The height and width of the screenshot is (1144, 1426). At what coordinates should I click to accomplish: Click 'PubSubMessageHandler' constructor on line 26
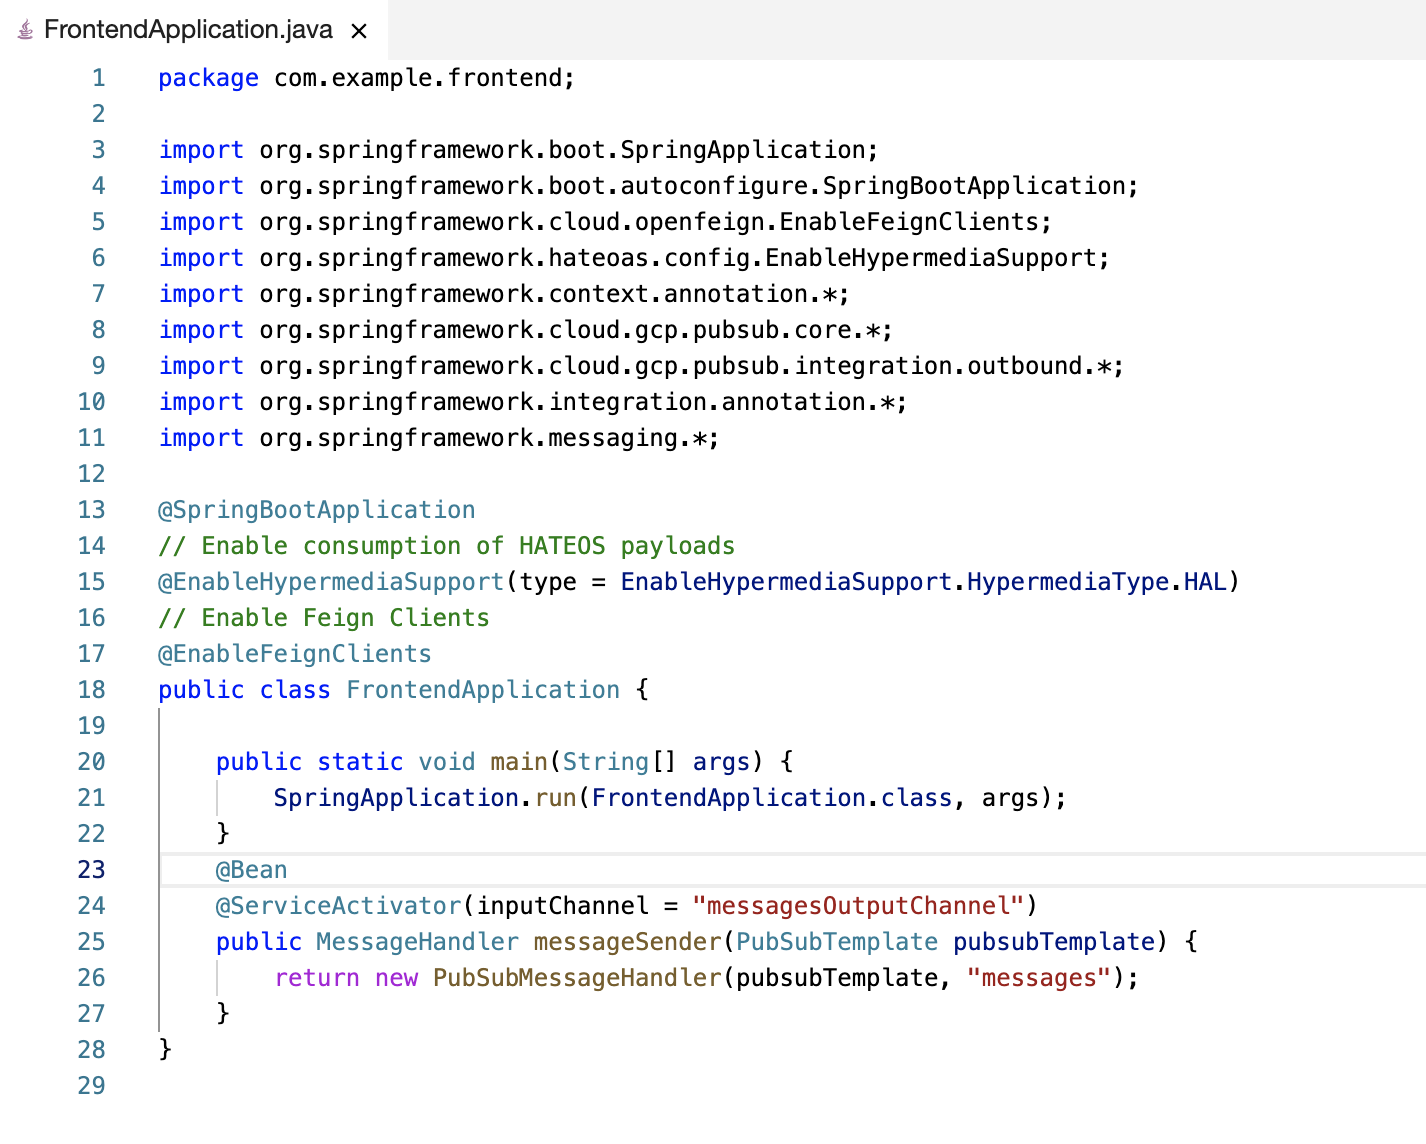coord(577,978)
